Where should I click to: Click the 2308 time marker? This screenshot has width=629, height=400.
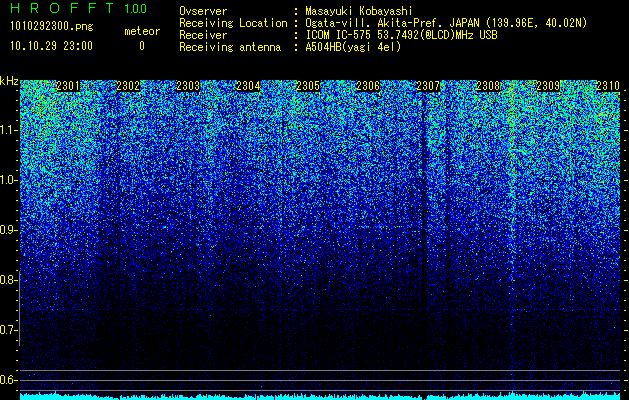488,86
